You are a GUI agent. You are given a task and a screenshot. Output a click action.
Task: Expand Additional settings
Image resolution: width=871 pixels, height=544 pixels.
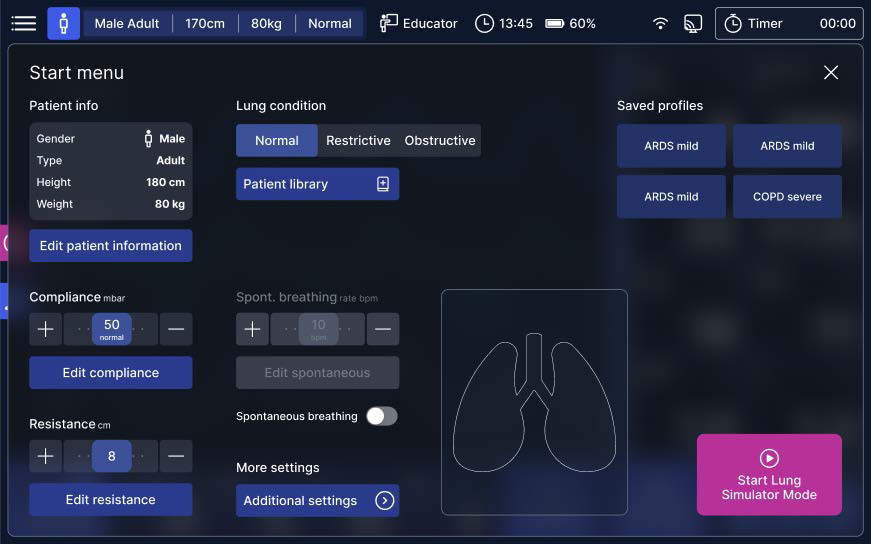[317, 500]
